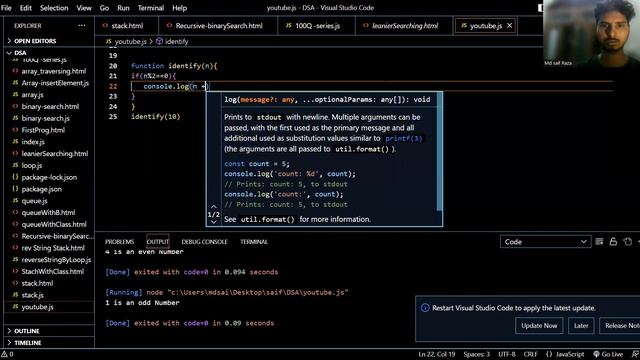
Task: Open queueWithB.html in explorer
Action: [49, 213]
